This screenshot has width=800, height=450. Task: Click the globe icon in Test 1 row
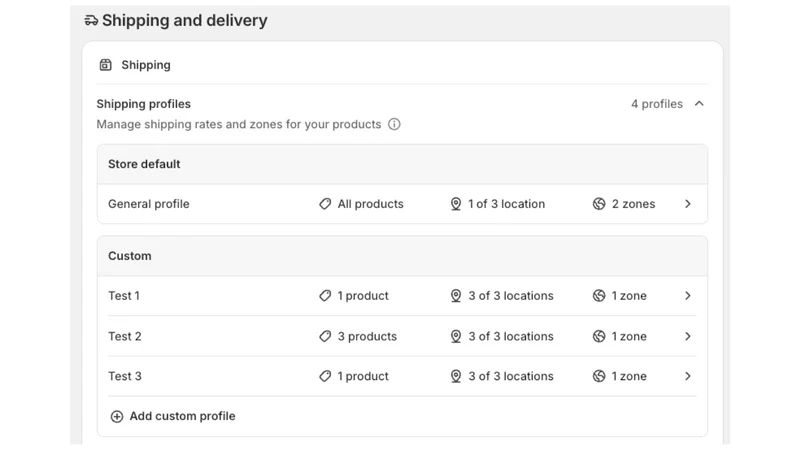click(599, 296)
